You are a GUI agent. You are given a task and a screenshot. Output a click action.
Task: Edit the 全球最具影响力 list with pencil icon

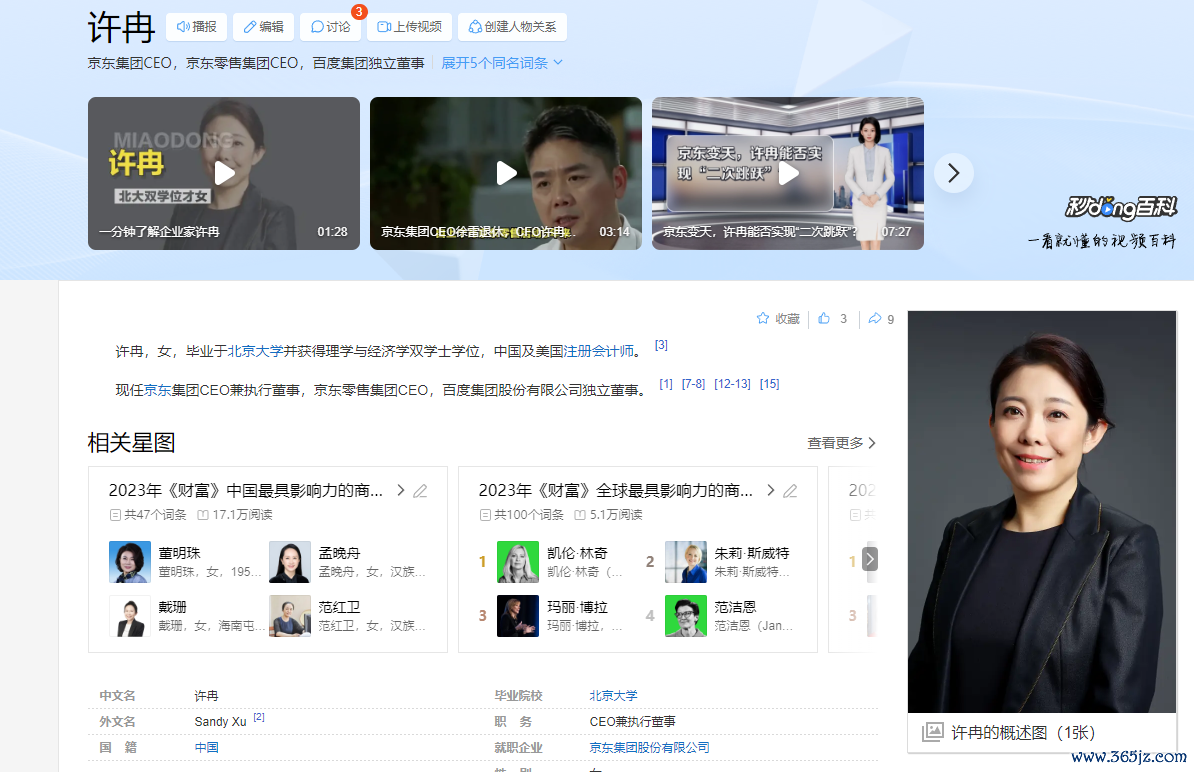click(790, 491)
